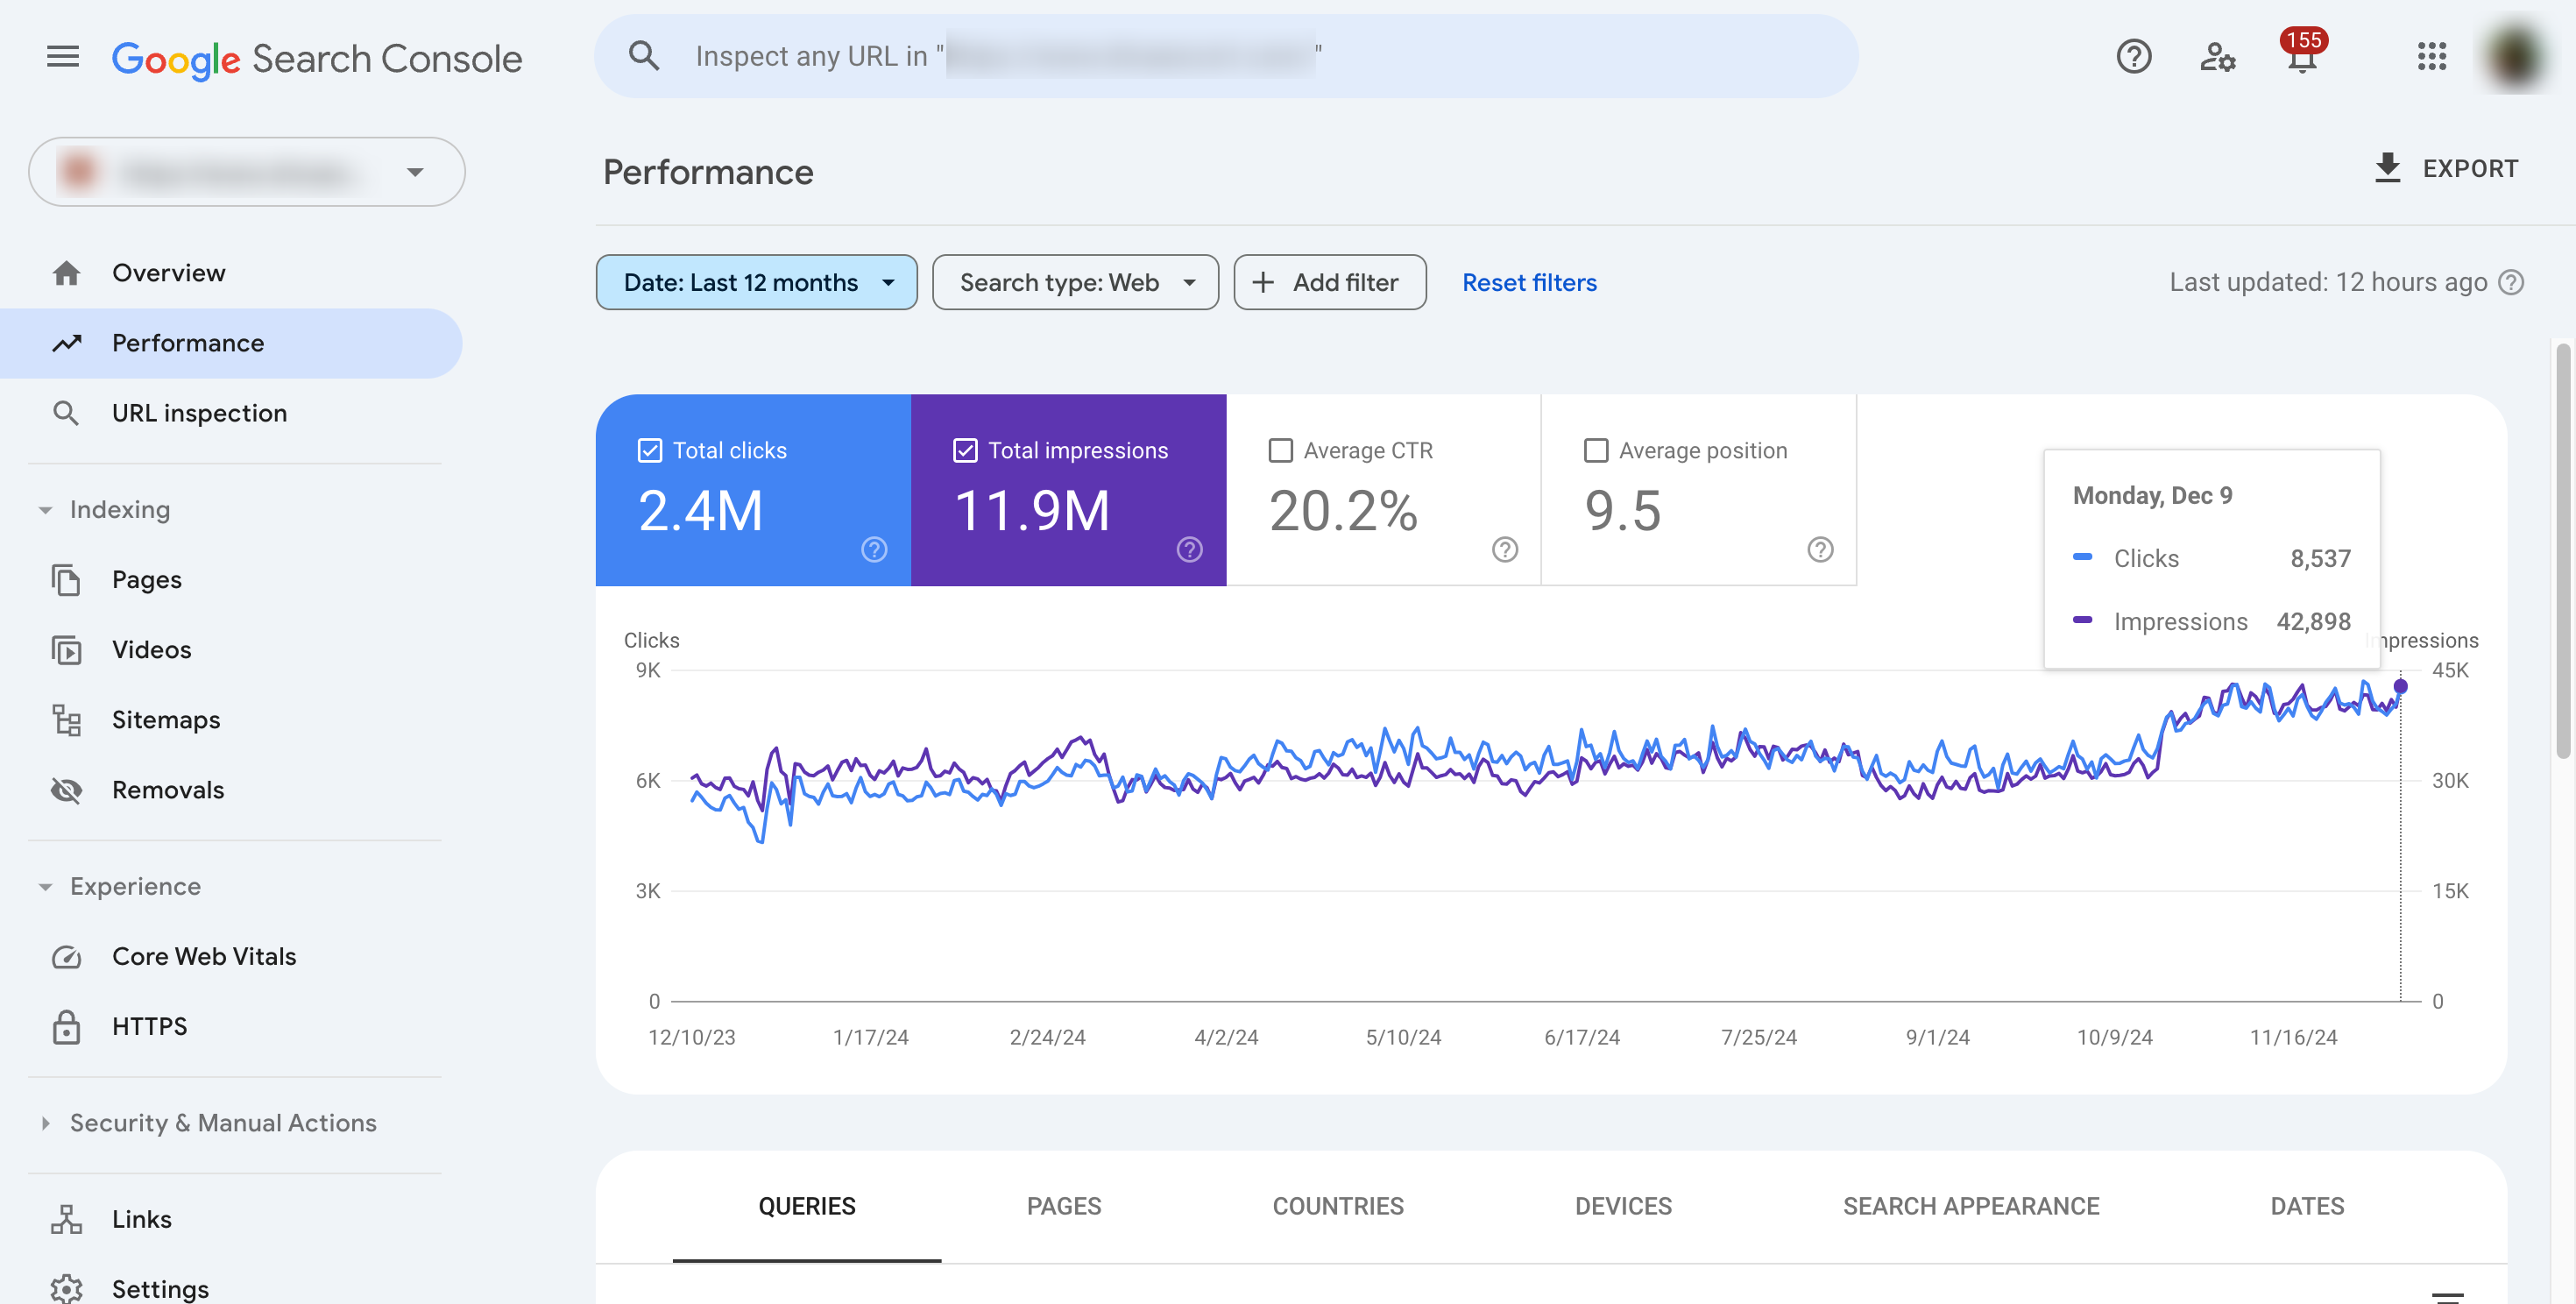Click the help question mark icon in header
The width and height of the screenshot is (2576, 1304).
[x=2133, y=56]
